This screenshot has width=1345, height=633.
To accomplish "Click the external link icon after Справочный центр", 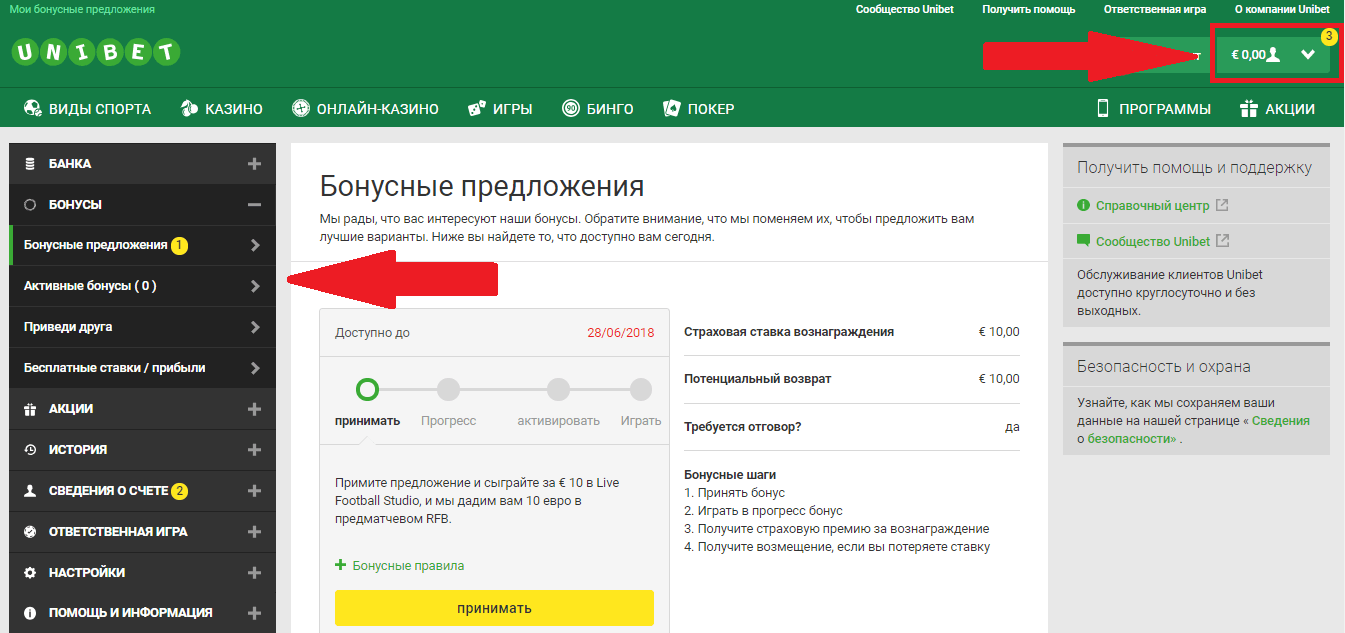I will click(x=1222, y=206).
